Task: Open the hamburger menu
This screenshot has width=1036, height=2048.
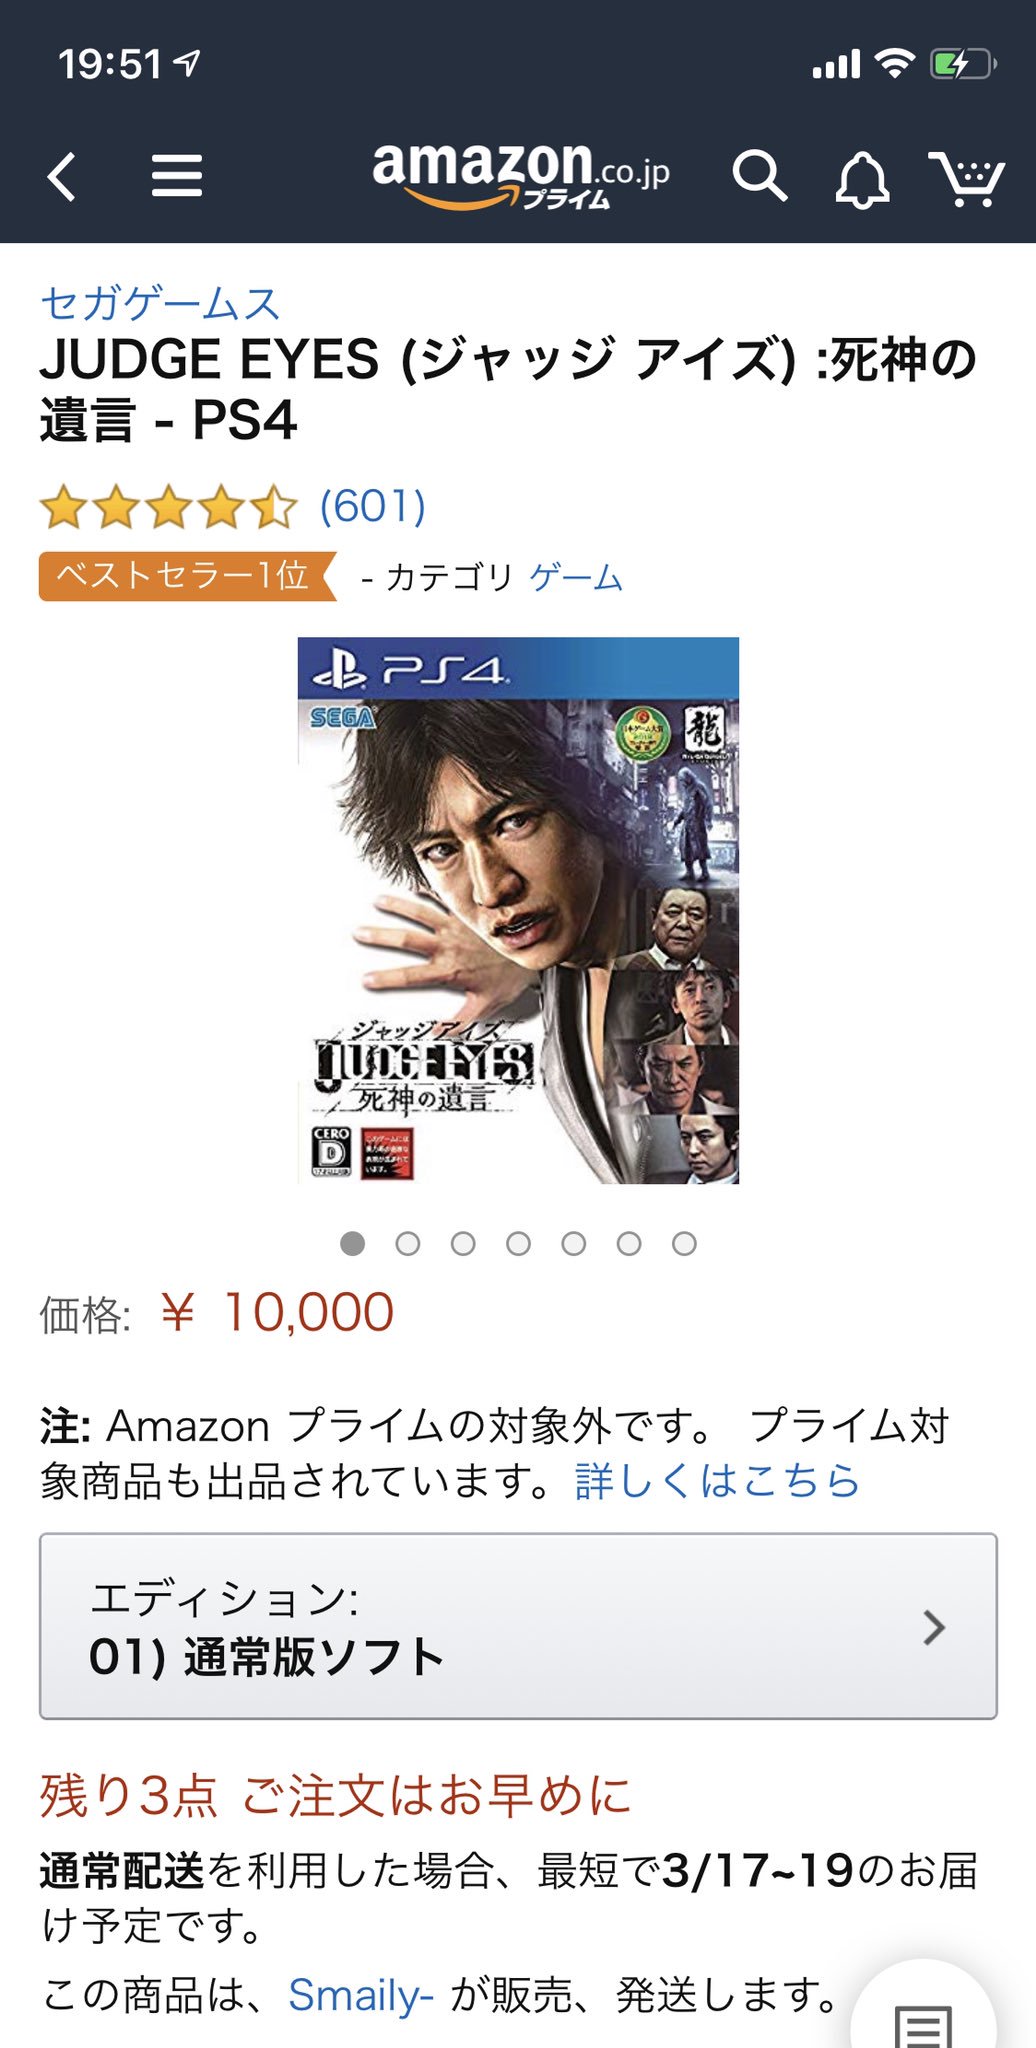Action: pos(177,177)
